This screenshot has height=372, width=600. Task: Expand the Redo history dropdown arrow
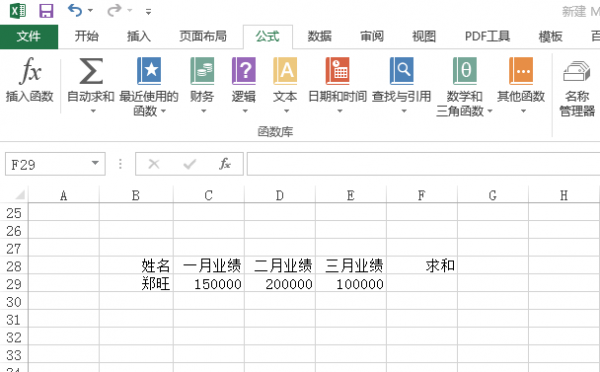tap(130, 11)
